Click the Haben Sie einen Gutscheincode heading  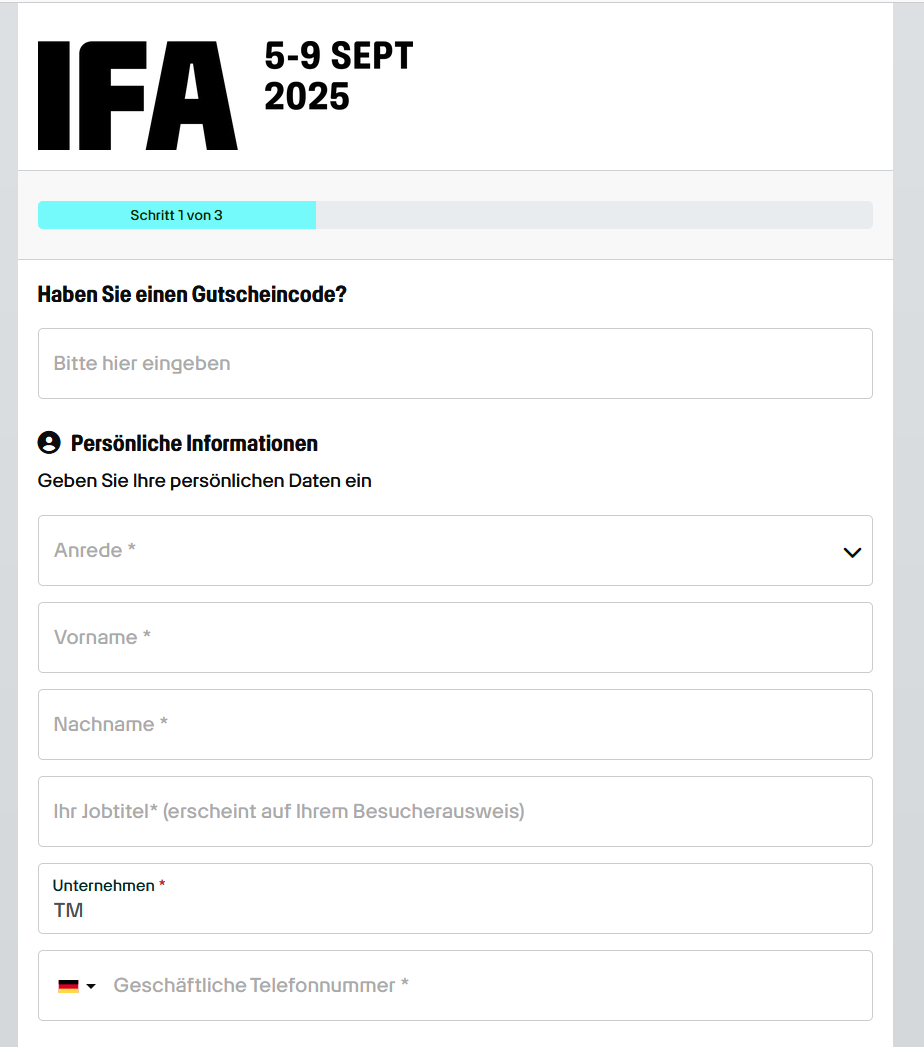(x=192, y=295)
